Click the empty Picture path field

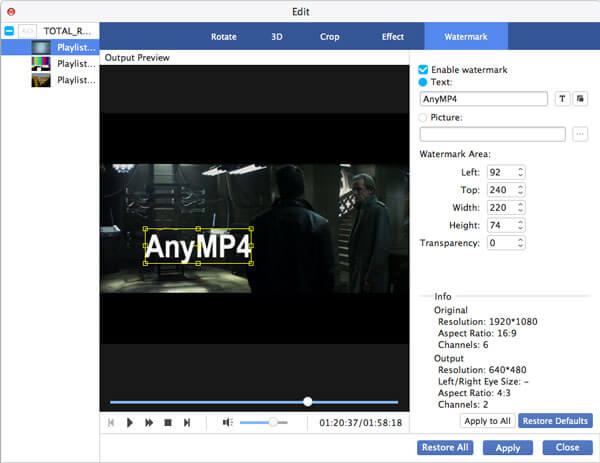click(492, 134)
